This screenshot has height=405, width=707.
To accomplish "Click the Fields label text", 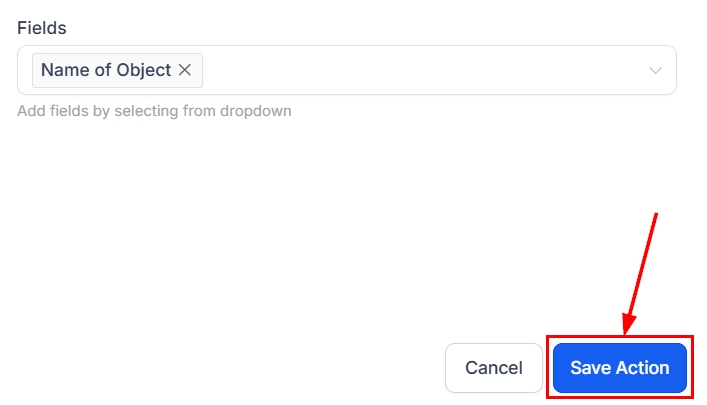I will click(x=42, y=28).
